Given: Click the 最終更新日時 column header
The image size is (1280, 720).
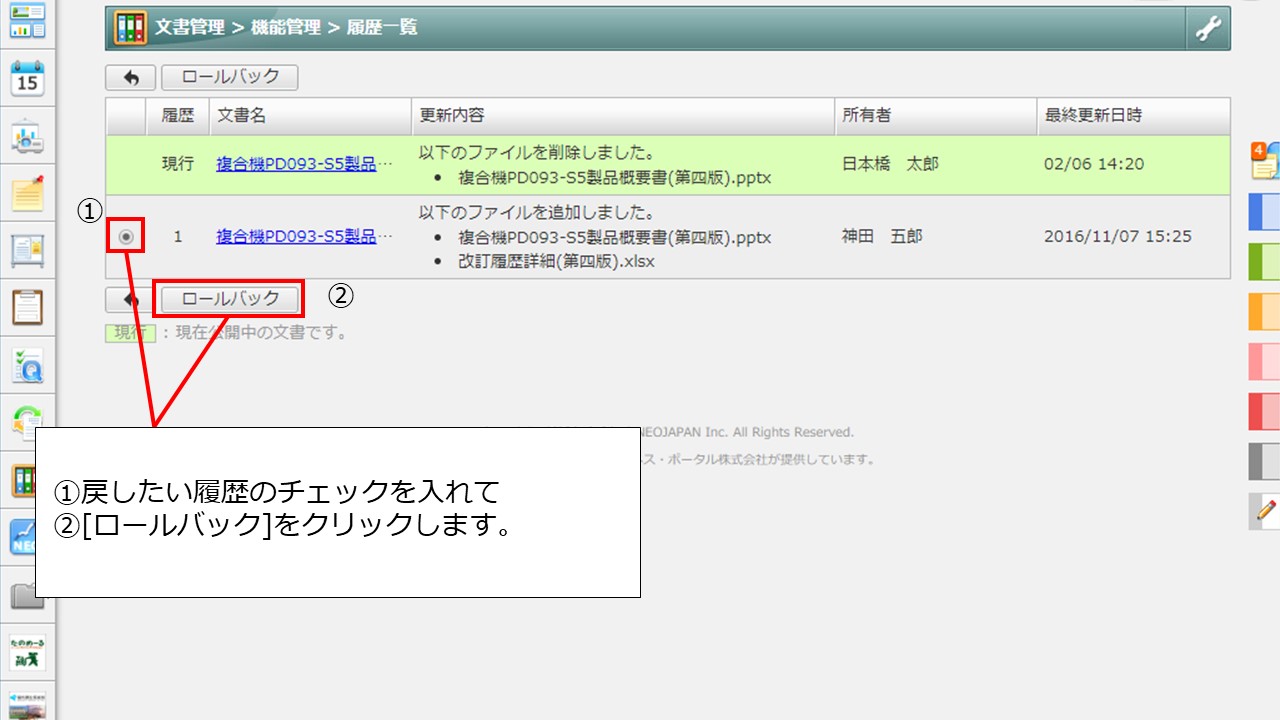Looking at the screenshot, I should point(1092,116).
